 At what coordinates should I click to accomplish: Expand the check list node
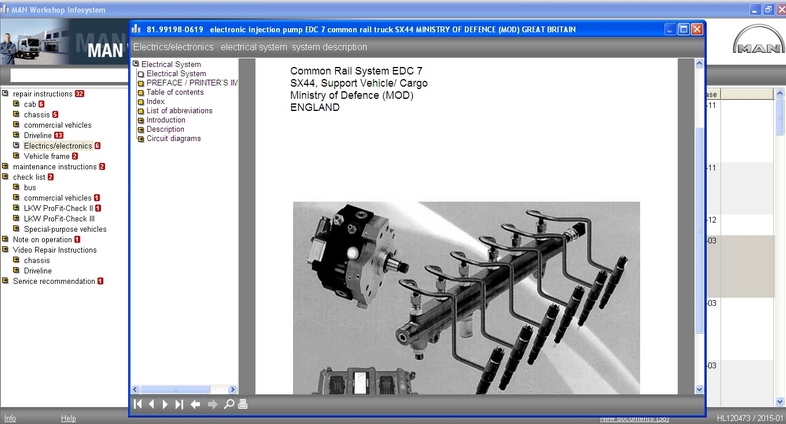pyautogui.click(x=5, y=176)
